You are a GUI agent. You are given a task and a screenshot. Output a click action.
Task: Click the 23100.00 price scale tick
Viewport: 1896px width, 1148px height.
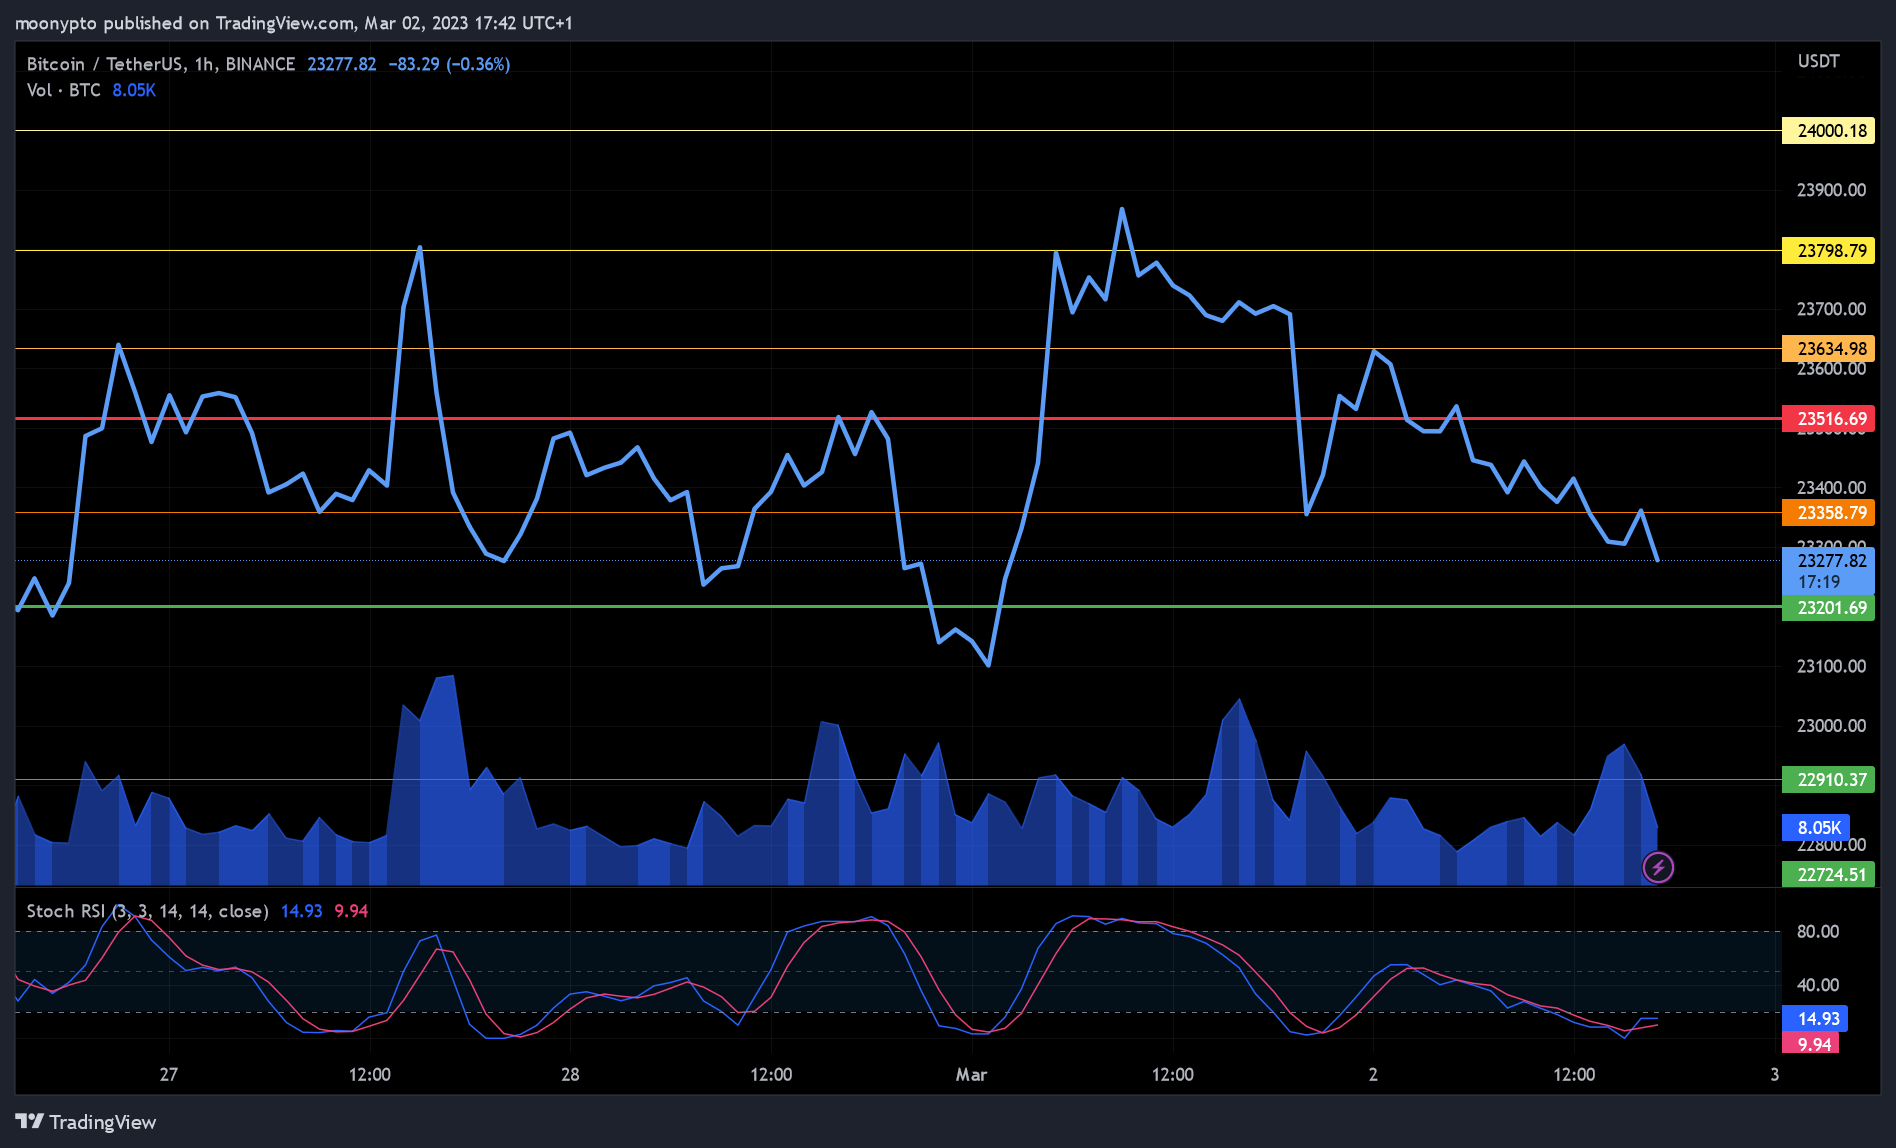coord(1831,666)
